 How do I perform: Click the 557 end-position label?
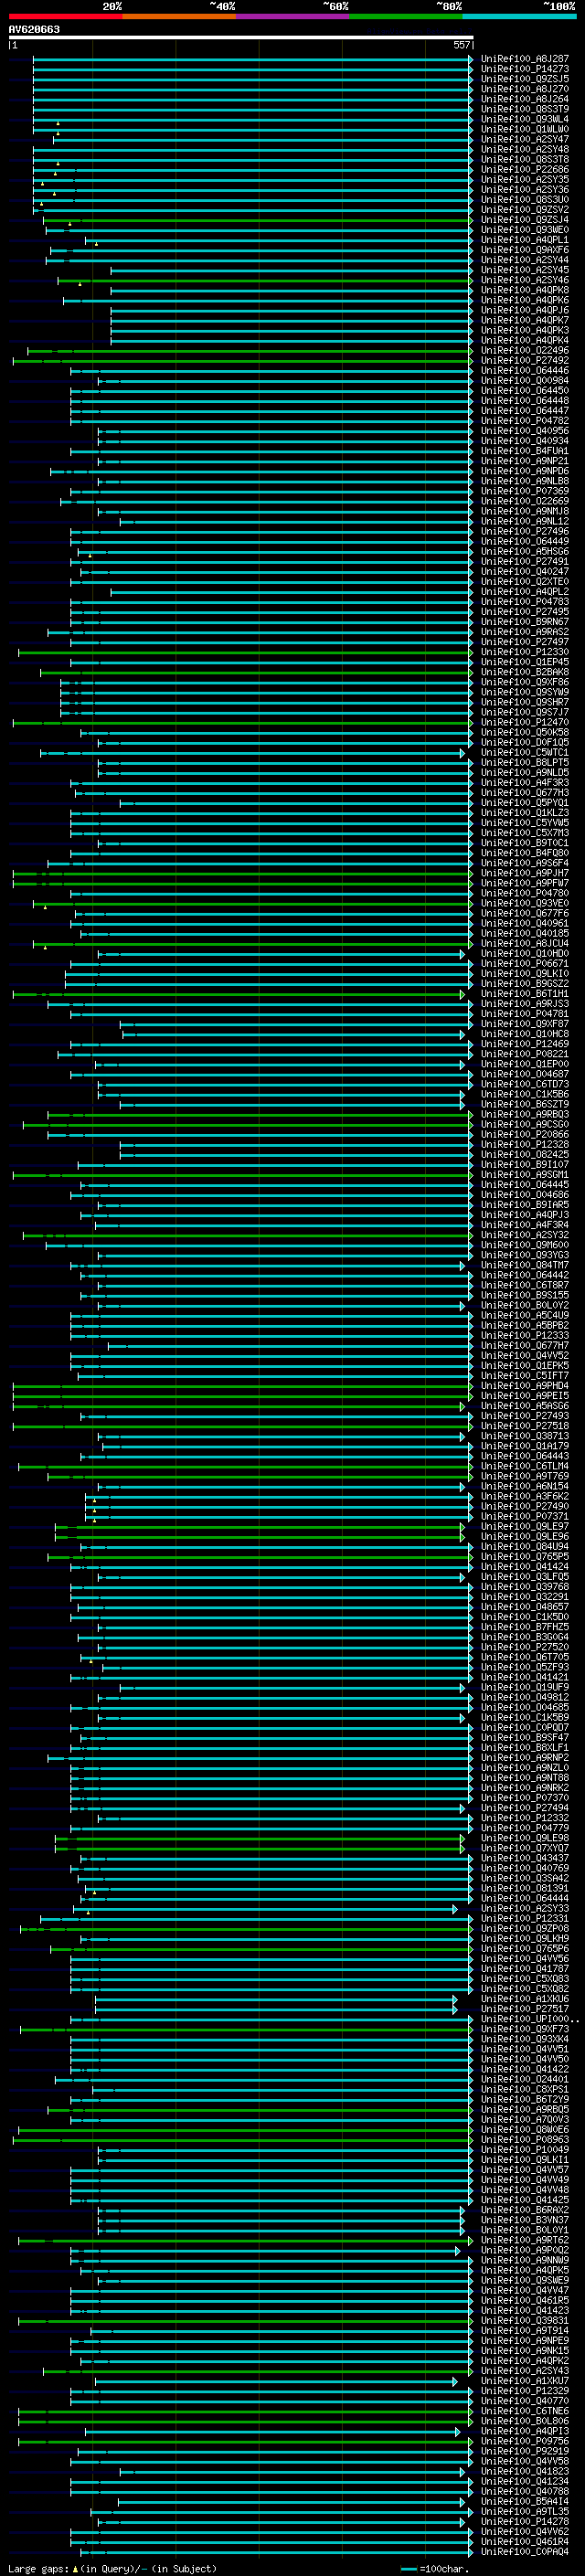click(461, 45)
